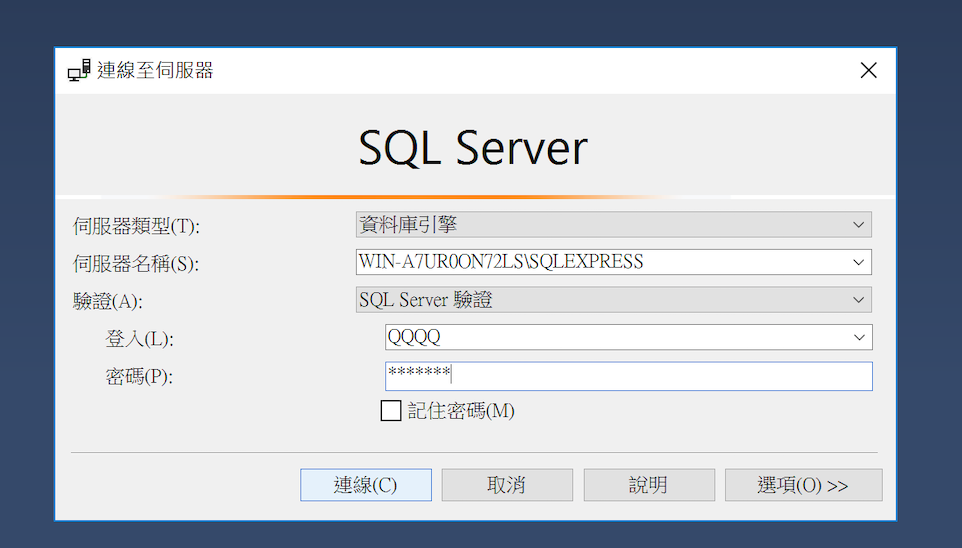Open the 伺服器類型 dropdown

tap(614, 225)
